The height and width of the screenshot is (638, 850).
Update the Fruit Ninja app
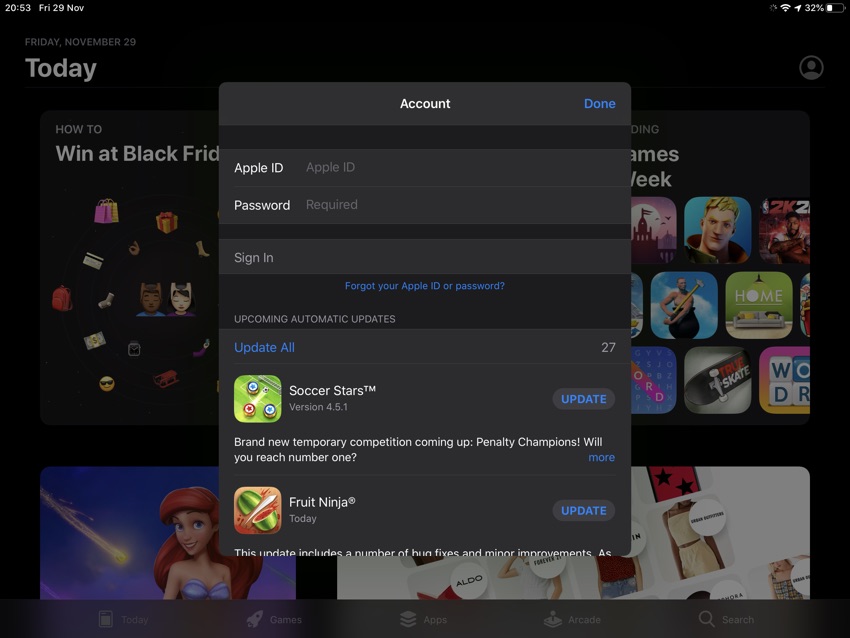[x=584, y=511]
